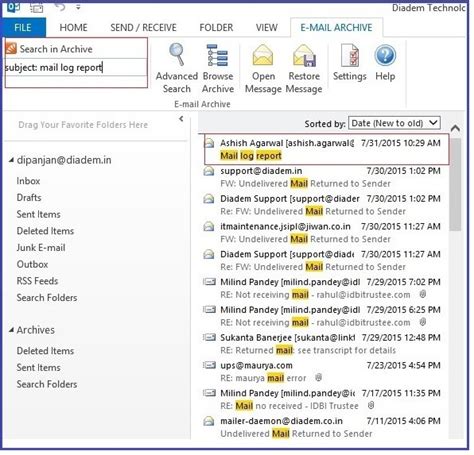Click envelope icon of support@diadem.in message

point(209,171)
